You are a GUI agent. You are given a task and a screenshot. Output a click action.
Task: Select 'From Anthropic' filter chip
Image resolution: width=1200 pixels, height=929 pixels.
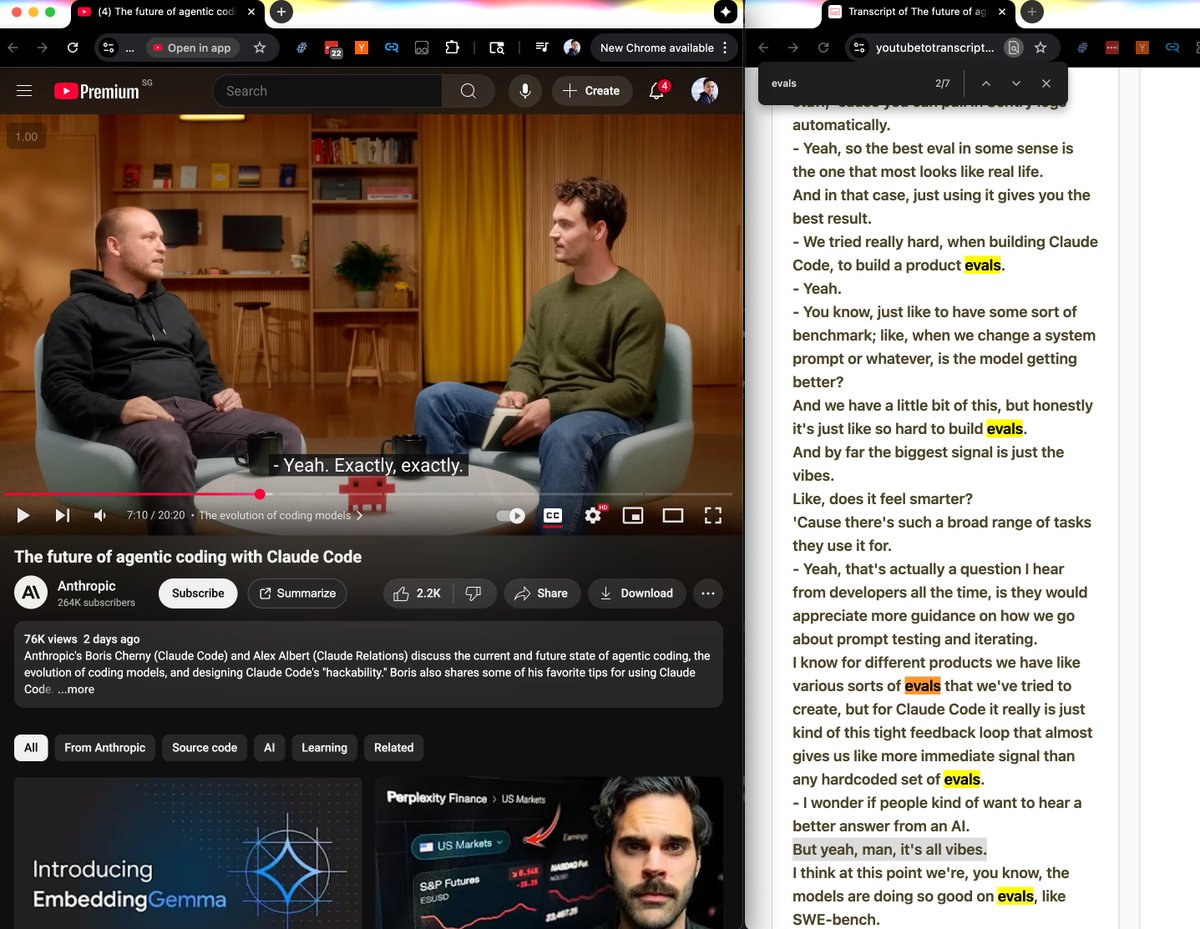click(105, 747)
